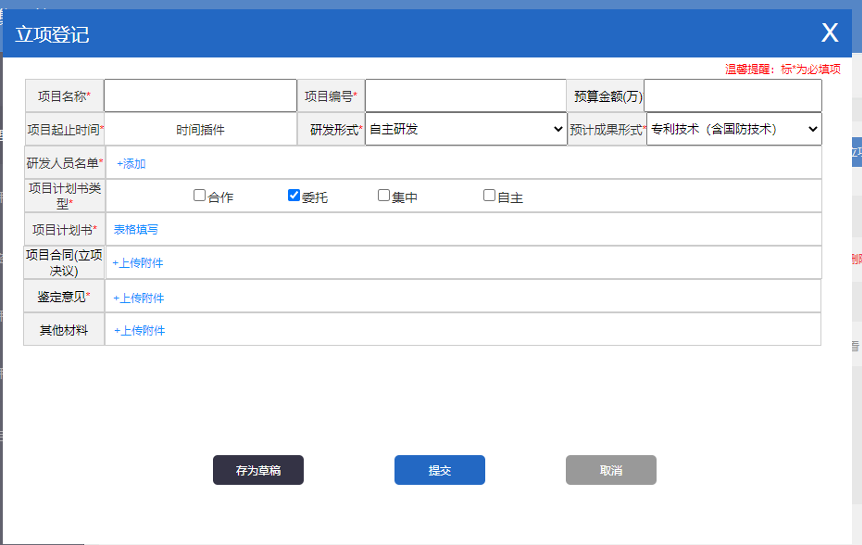Viewport: 862px width, 545px height.
Task: Check the 合作 checkbox
Action: 200,196
